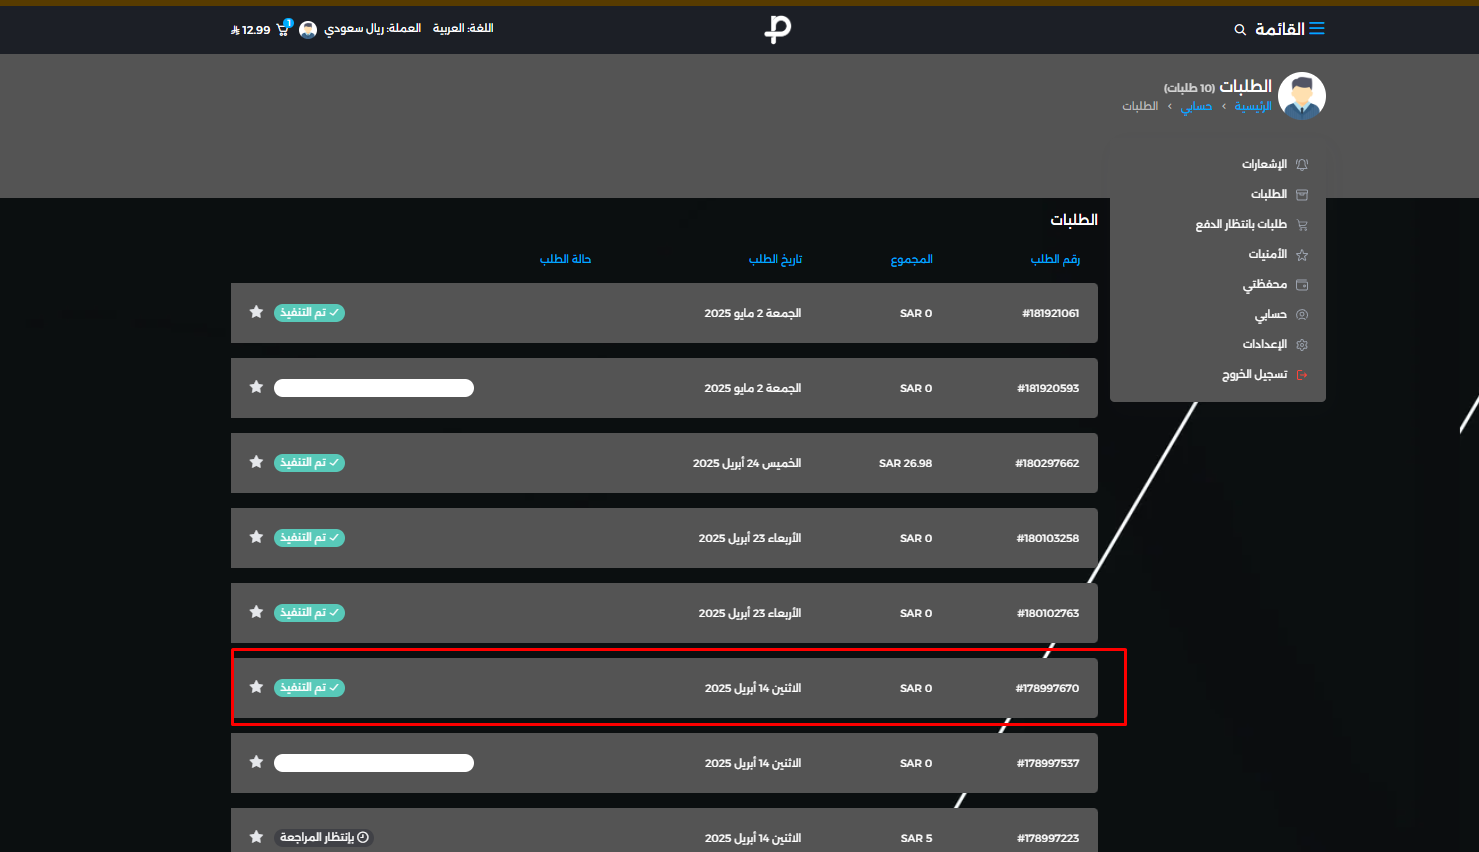Click the search magnifier icon in header
Screen dimensions: 1479x852
click(x=1240, y=30)
